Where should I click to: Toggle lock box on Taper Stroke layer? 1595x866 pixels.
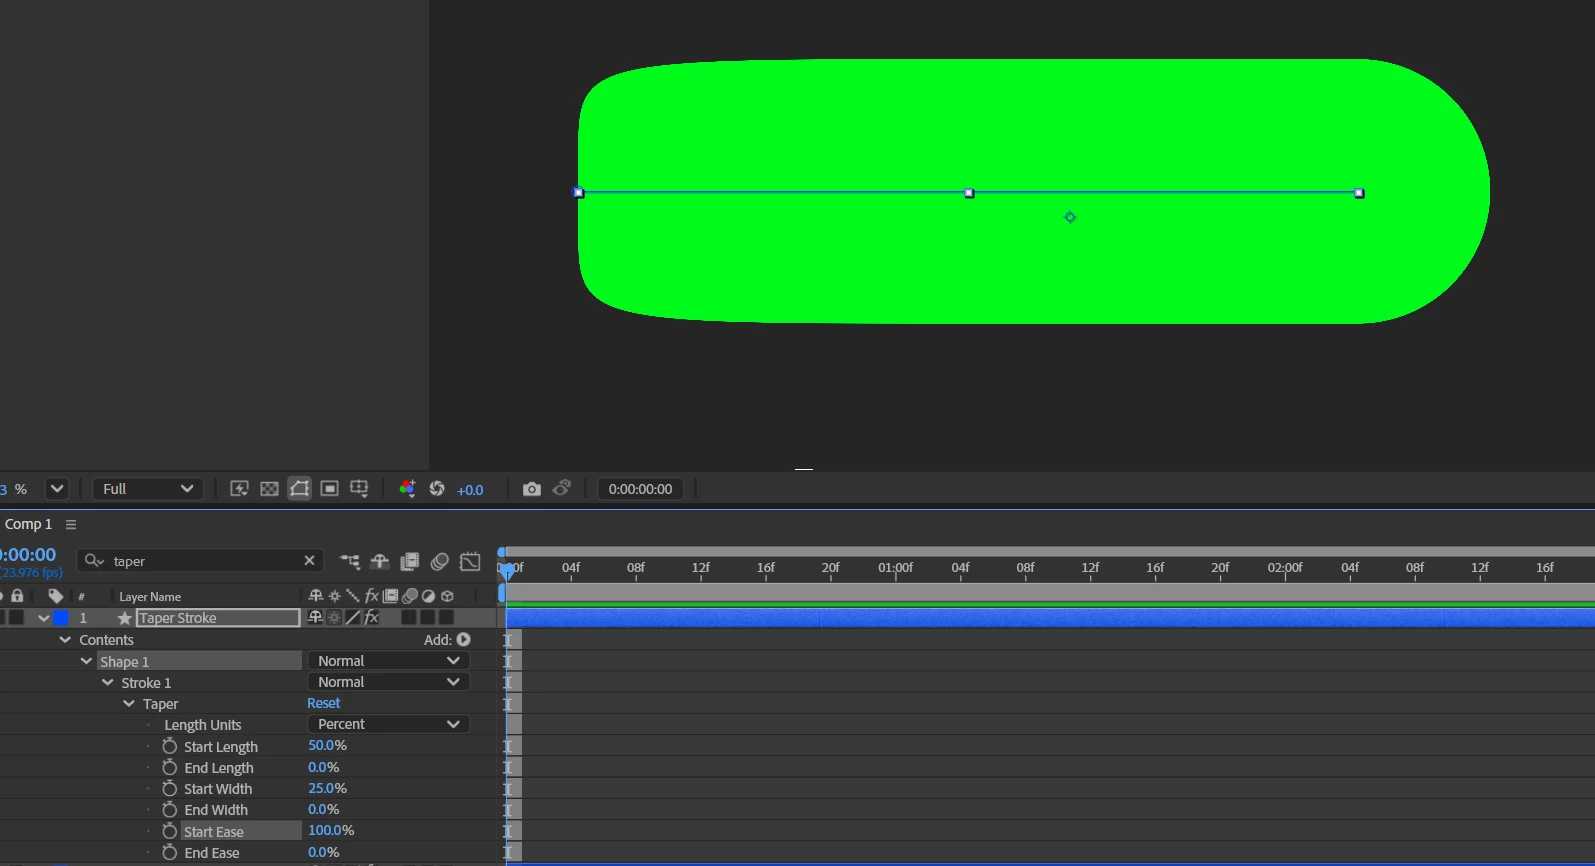coord(17,618)
